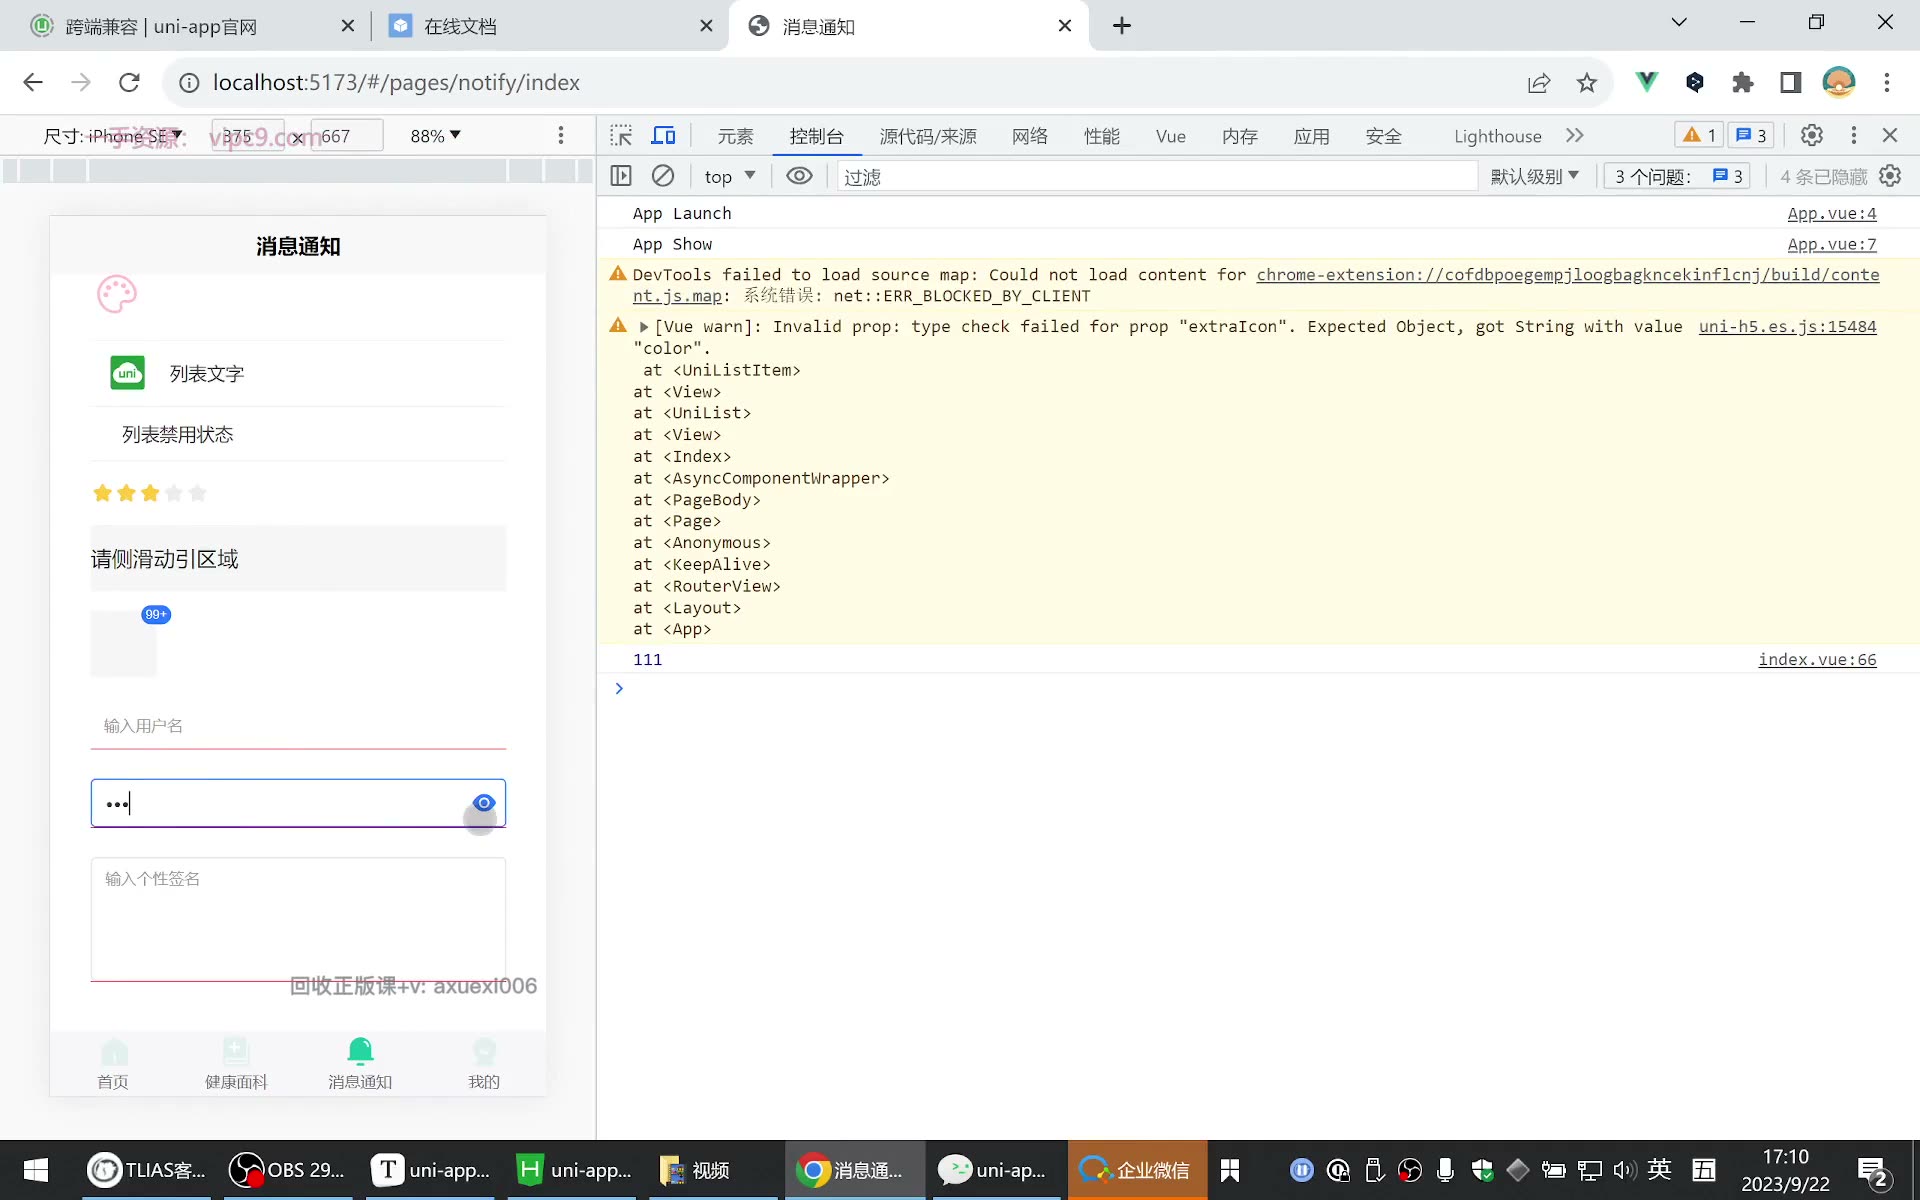1920x1200 pixels.
Task: Toggle password visibility eye icon
Action: [x=484, y=803]
